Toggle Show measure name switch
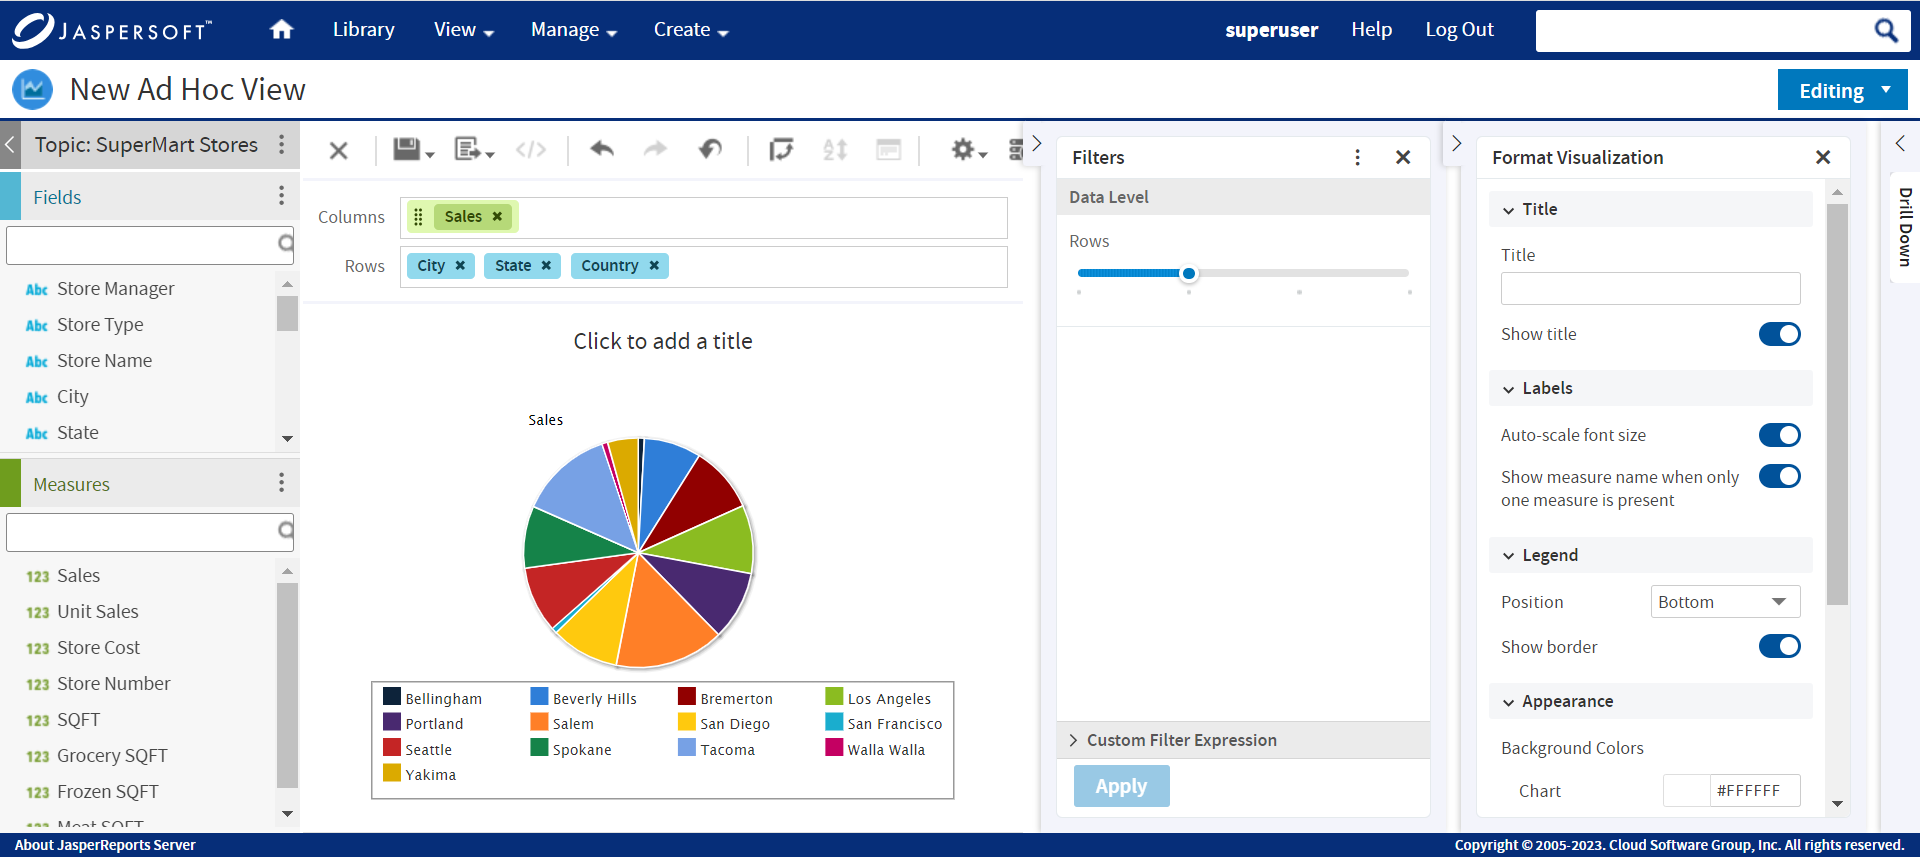The image size is (1920, 857). 1780,476
